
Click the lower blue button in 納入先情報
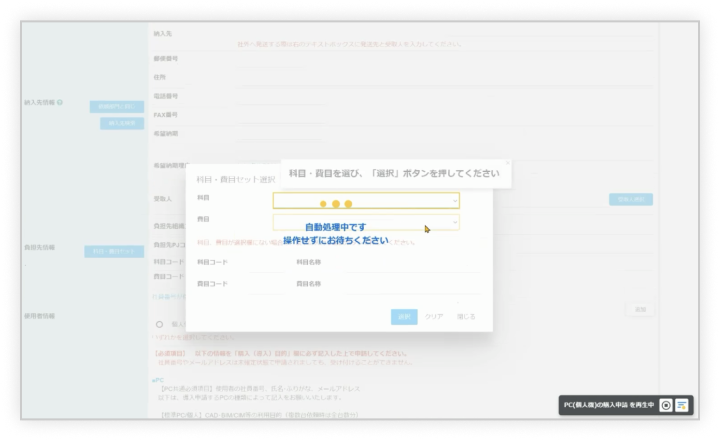click(x=122, y=123)
